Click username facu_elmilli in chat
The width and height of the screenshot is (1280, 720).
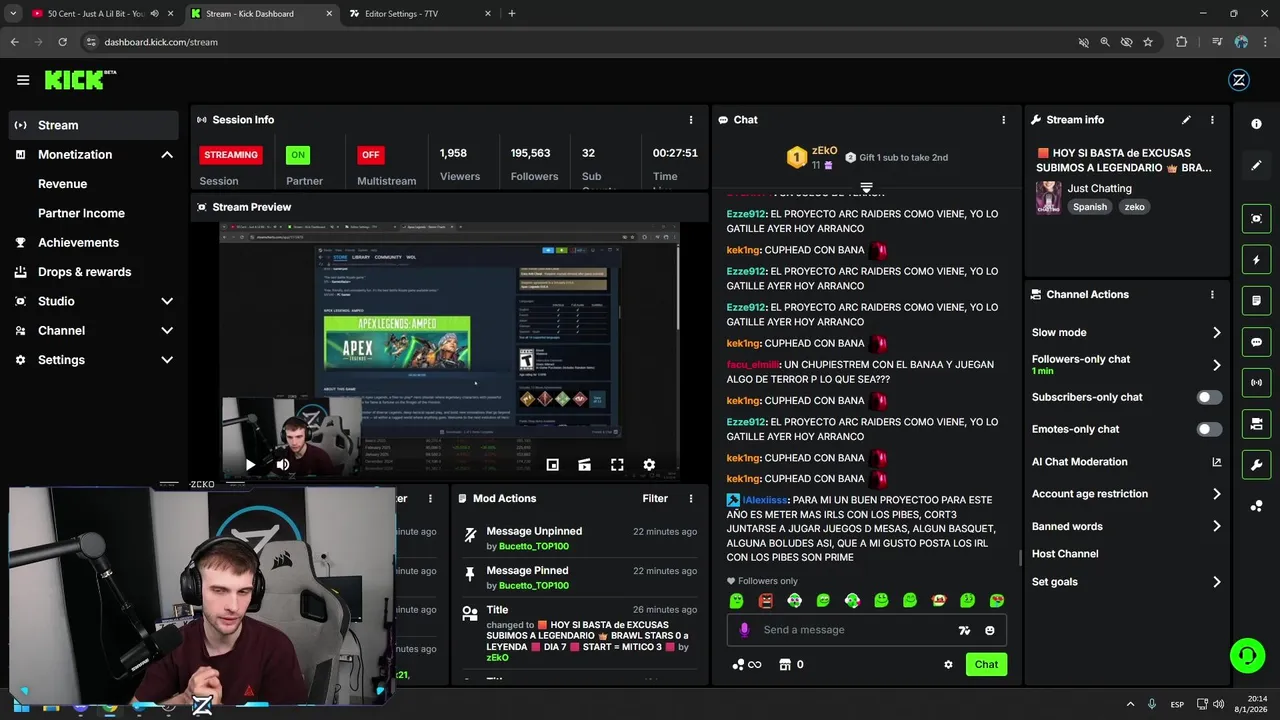coord(751,365)
